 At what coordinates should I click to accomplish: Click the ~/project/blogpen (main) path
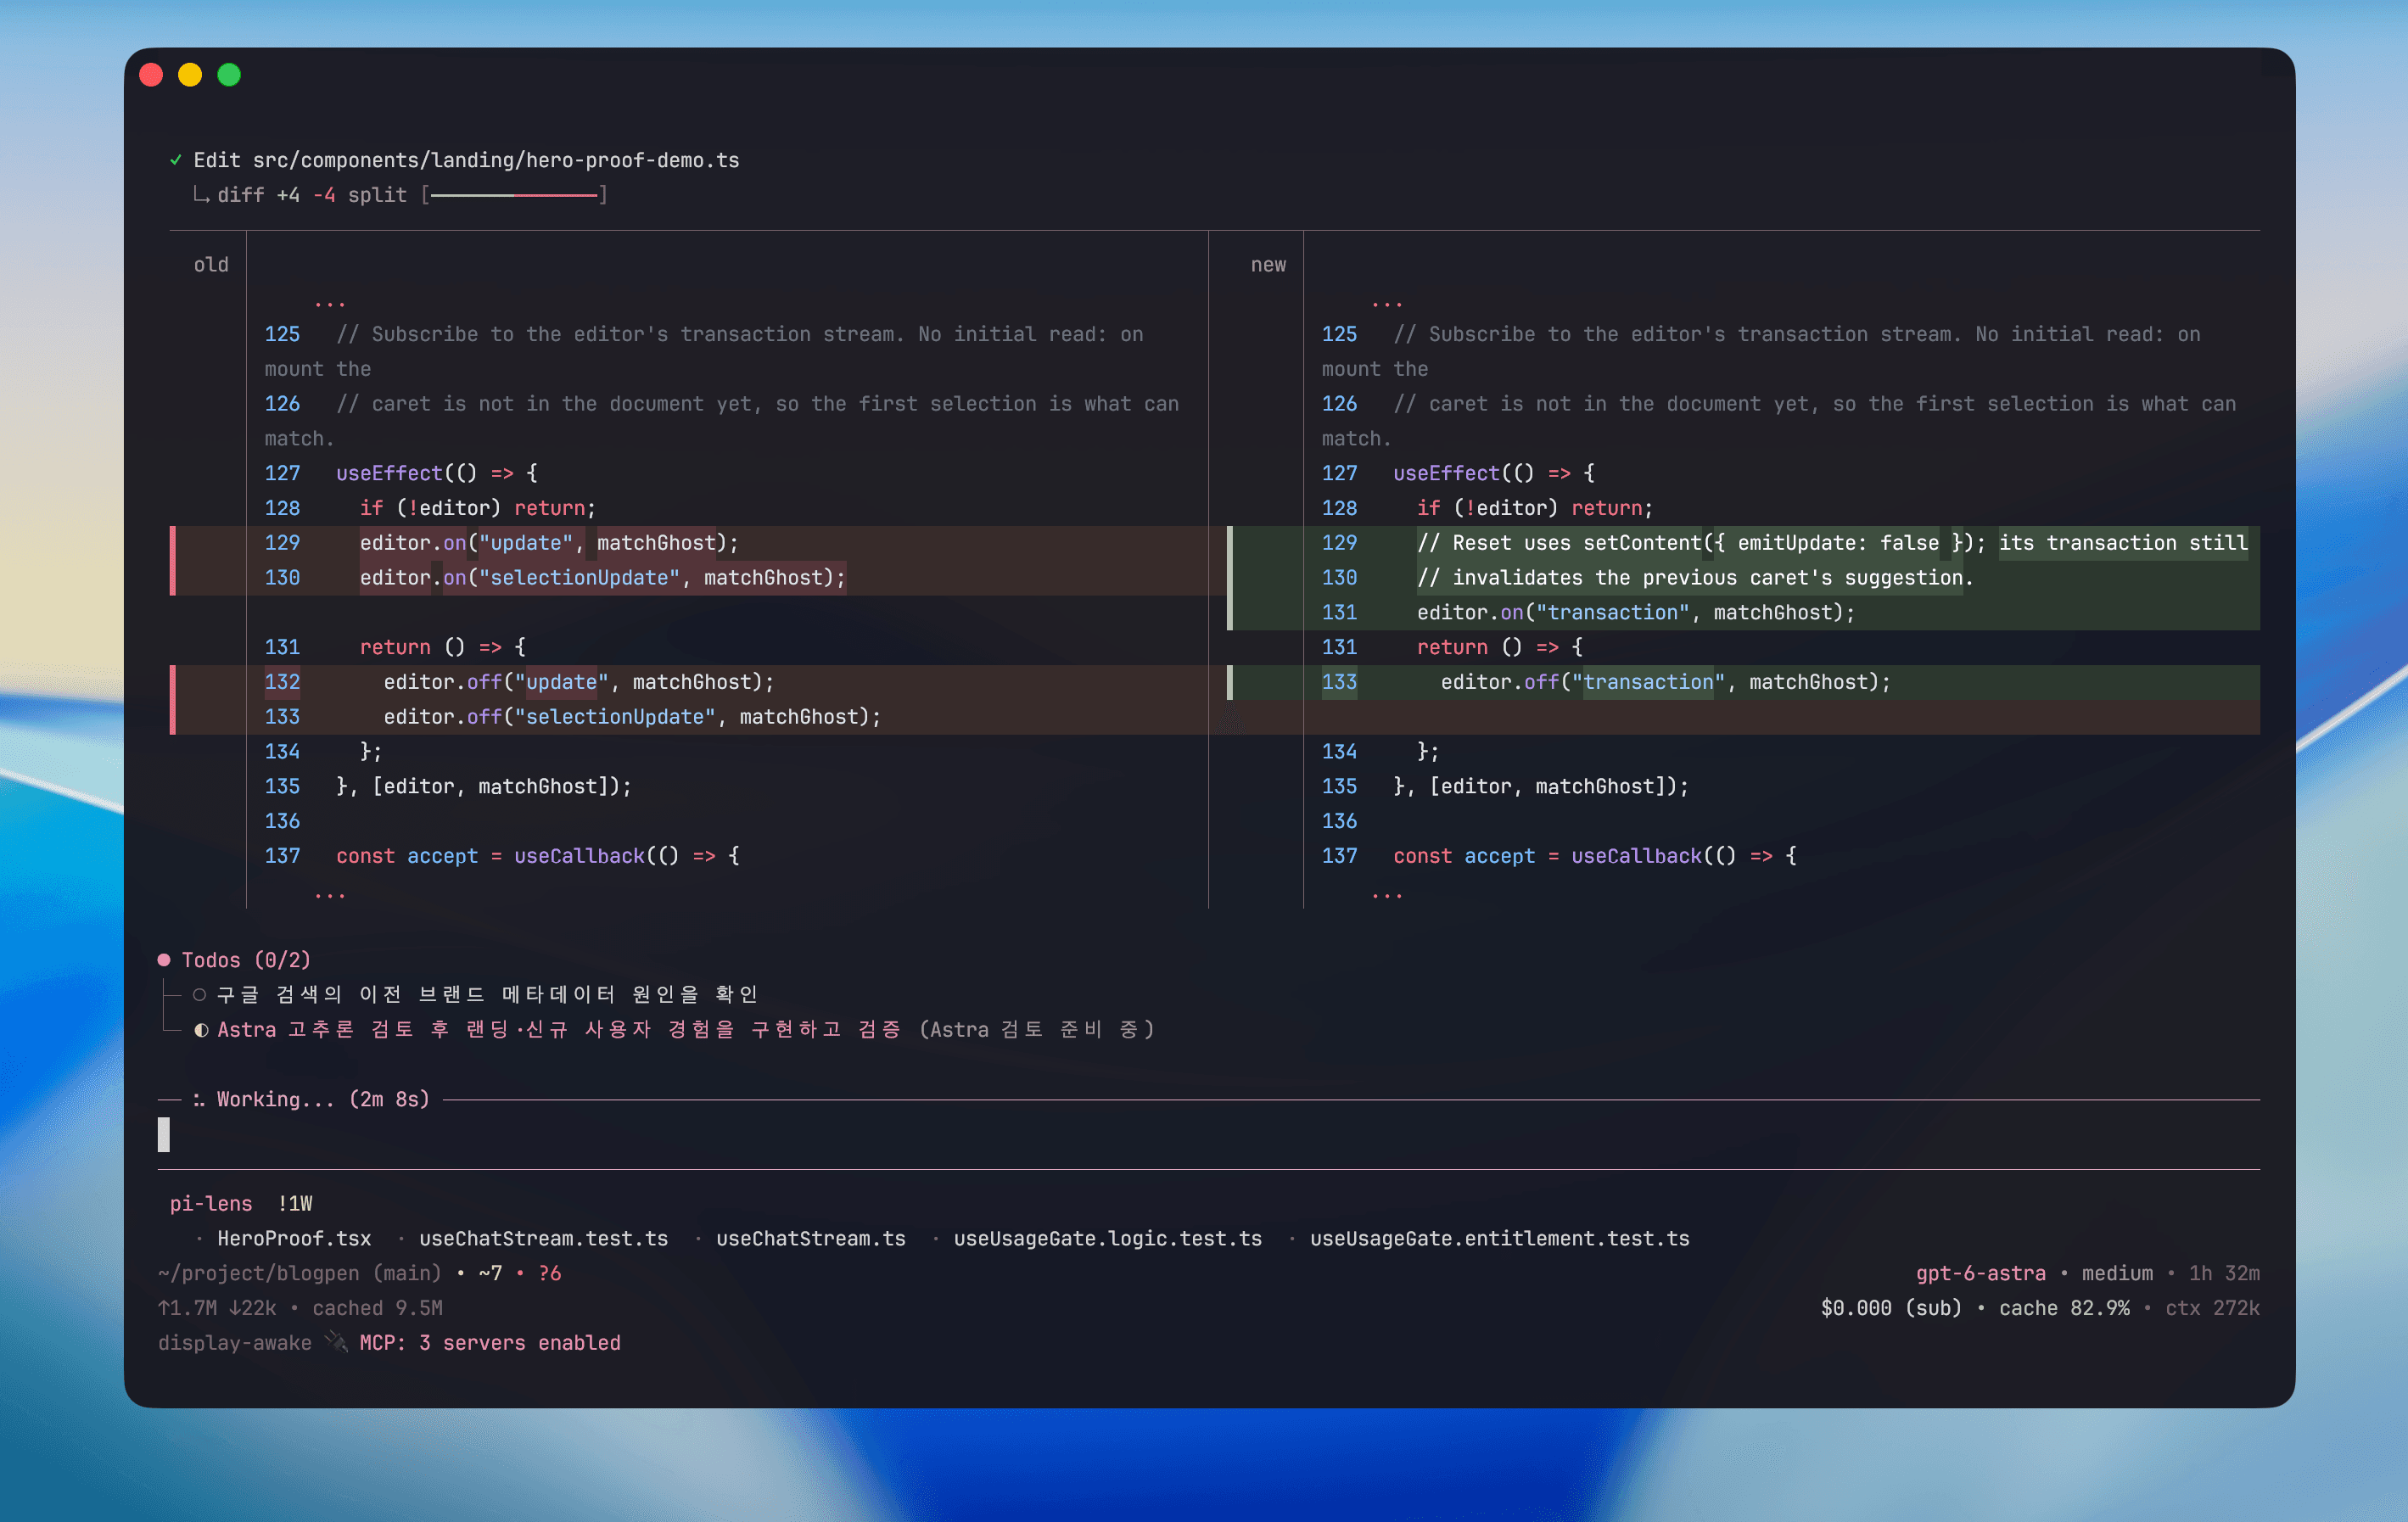click(x=300, y=1274)
